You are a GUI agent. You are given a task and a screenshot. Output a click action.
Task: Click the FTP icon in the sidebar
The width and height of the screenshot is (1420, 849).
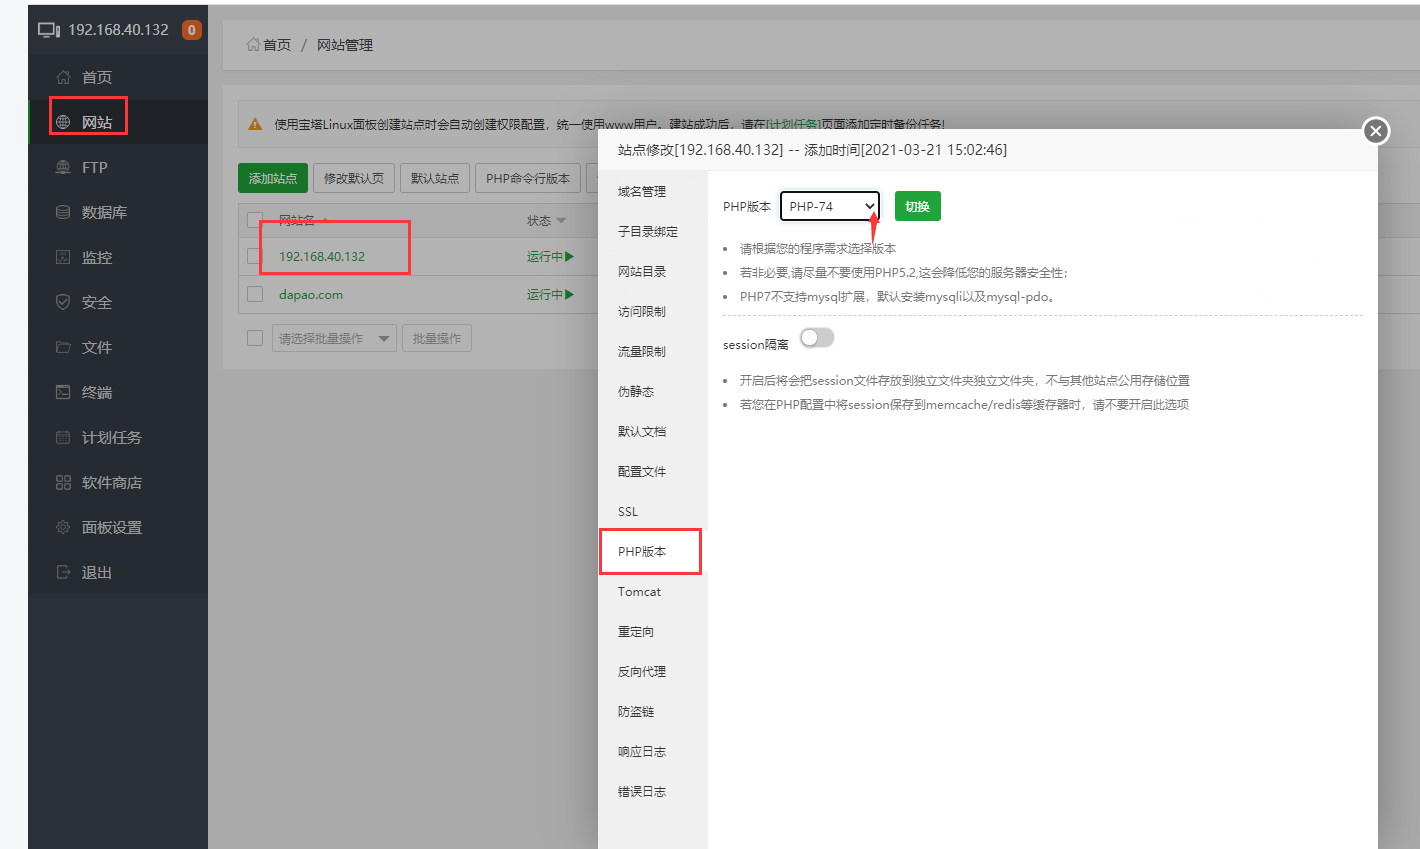63,167
